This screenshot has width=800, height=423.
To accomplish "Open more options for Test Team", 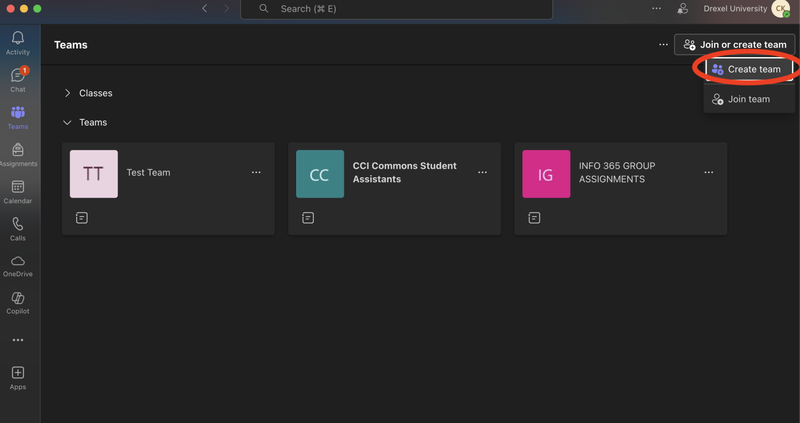I will pyautogui.click(x=256, y=172).
